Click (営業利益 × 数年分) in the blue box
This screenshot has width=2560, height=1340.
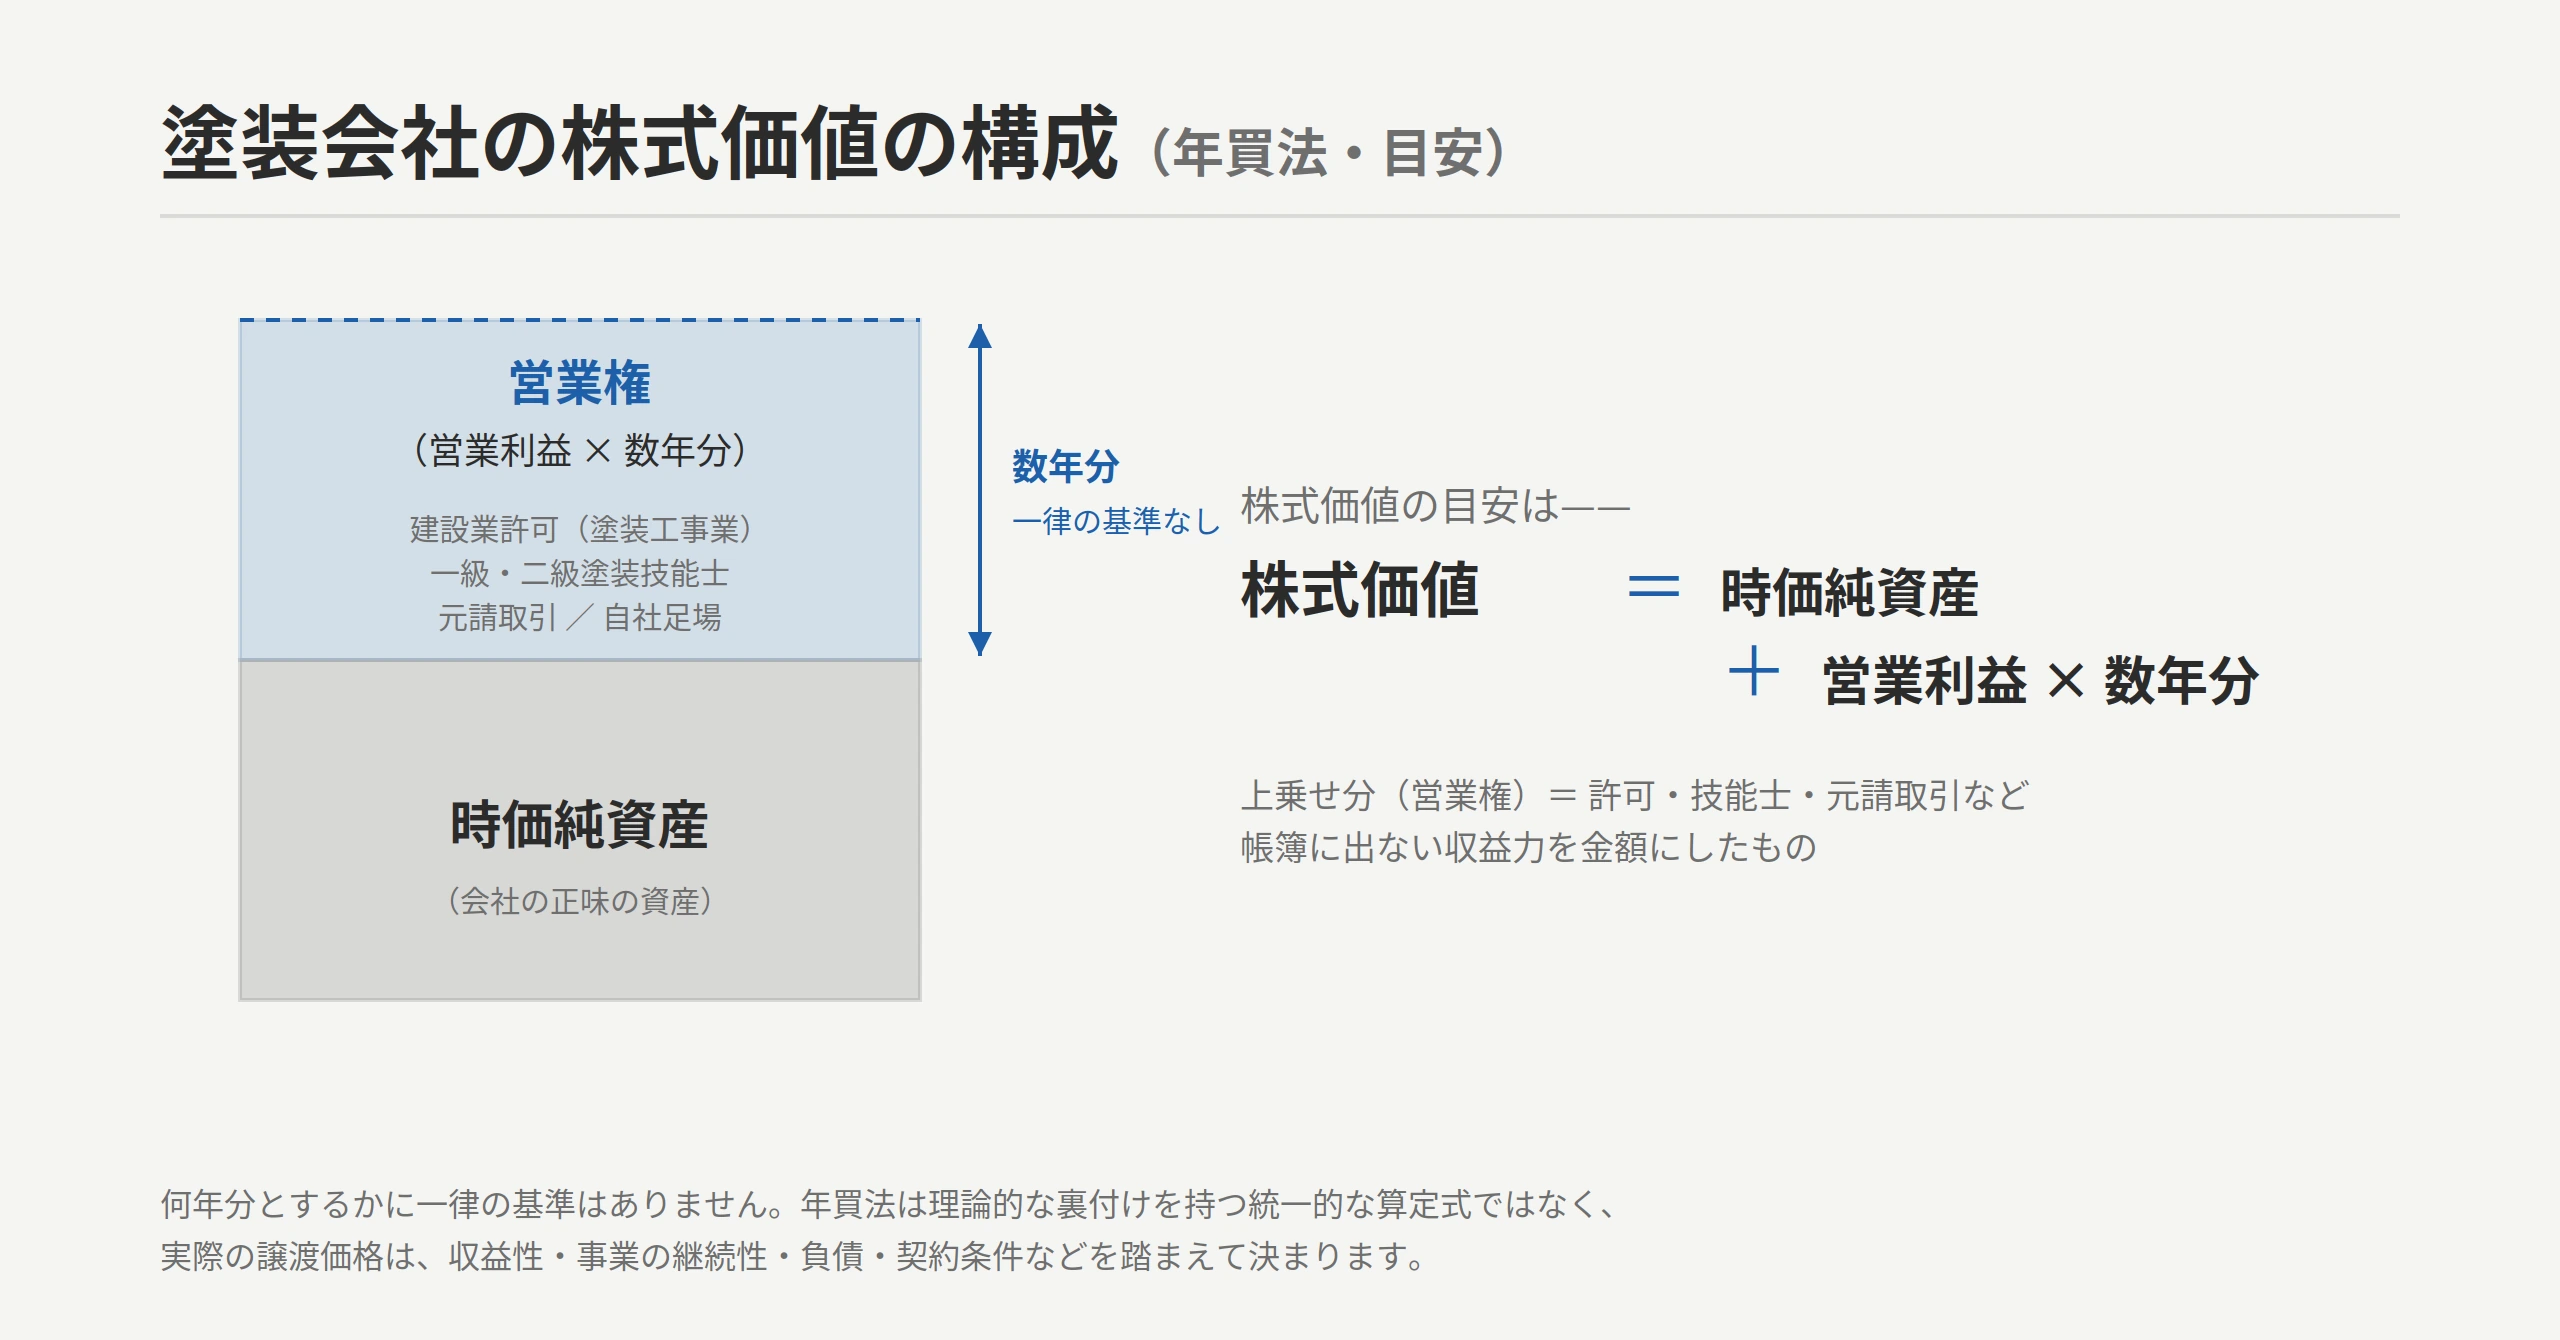pyautogui.click(x=580, y=450)
